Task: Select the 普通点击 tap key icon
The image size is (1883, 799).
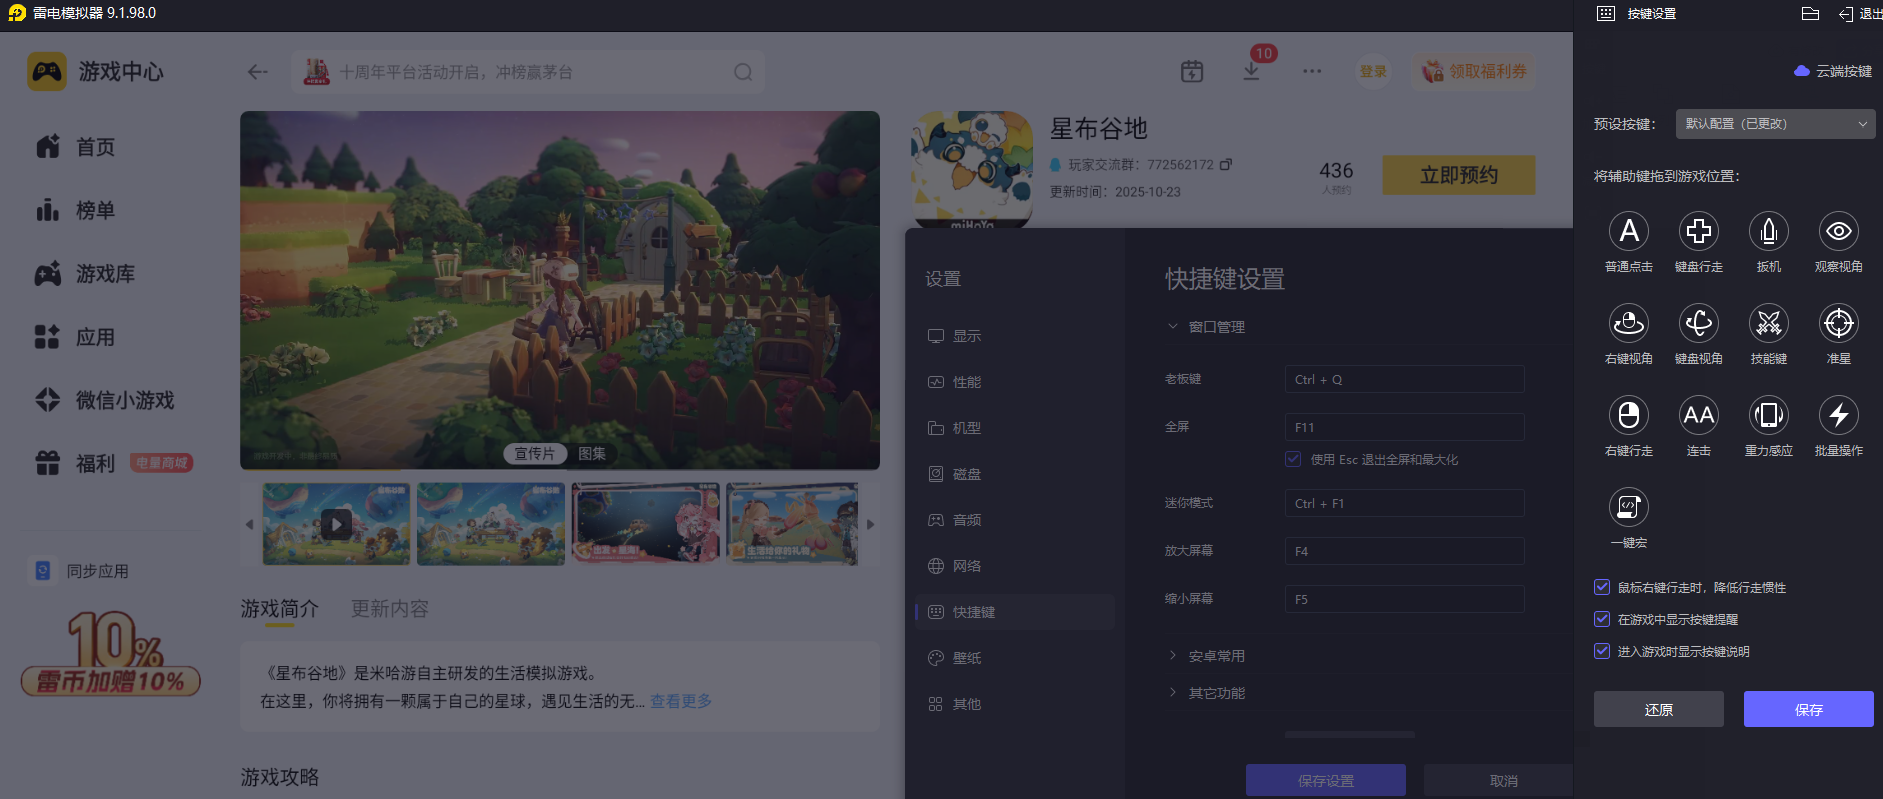Action: click(x=1629, y=231)
